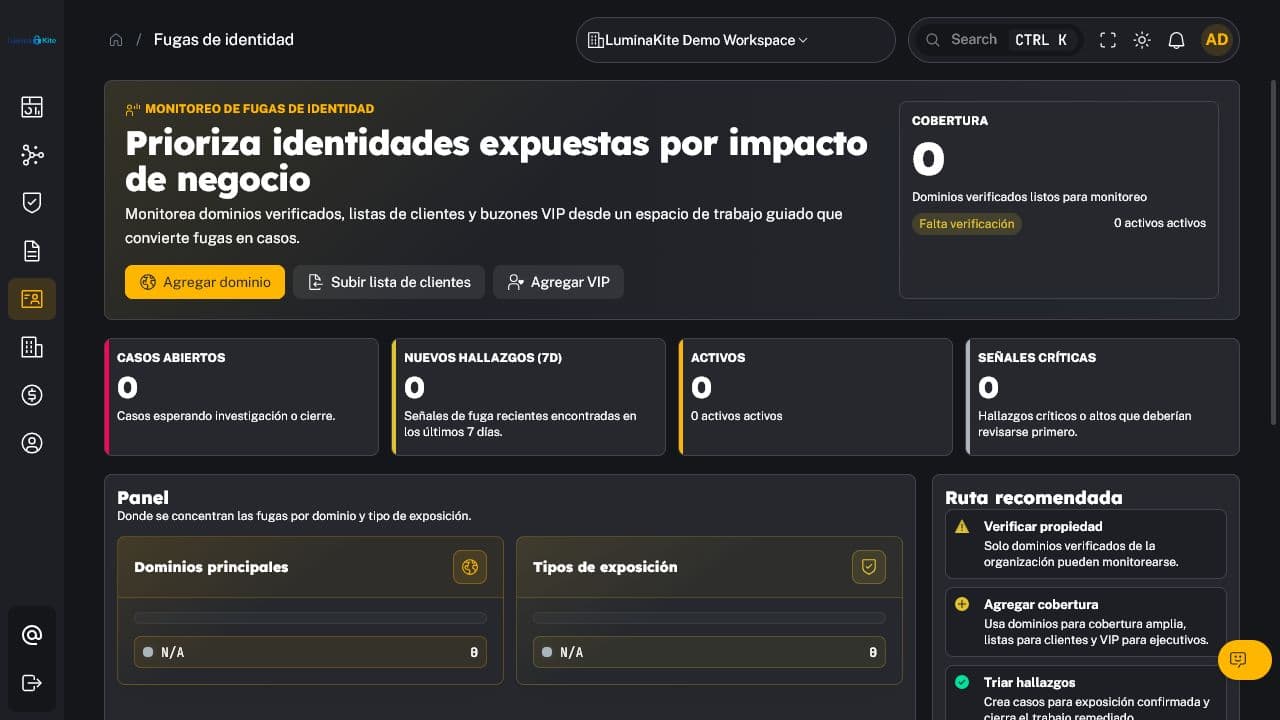Open LuminaKite Demo Workspace dropdown
Image resolution: width=1280 pixels, height=720 pixels.
pyautogui.click(x=736, y=40)
